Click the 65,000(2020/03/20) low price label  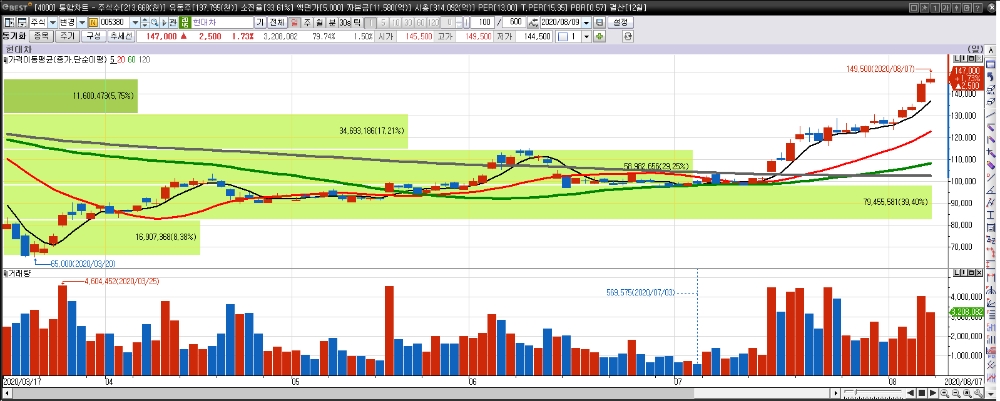click(83, 263)
